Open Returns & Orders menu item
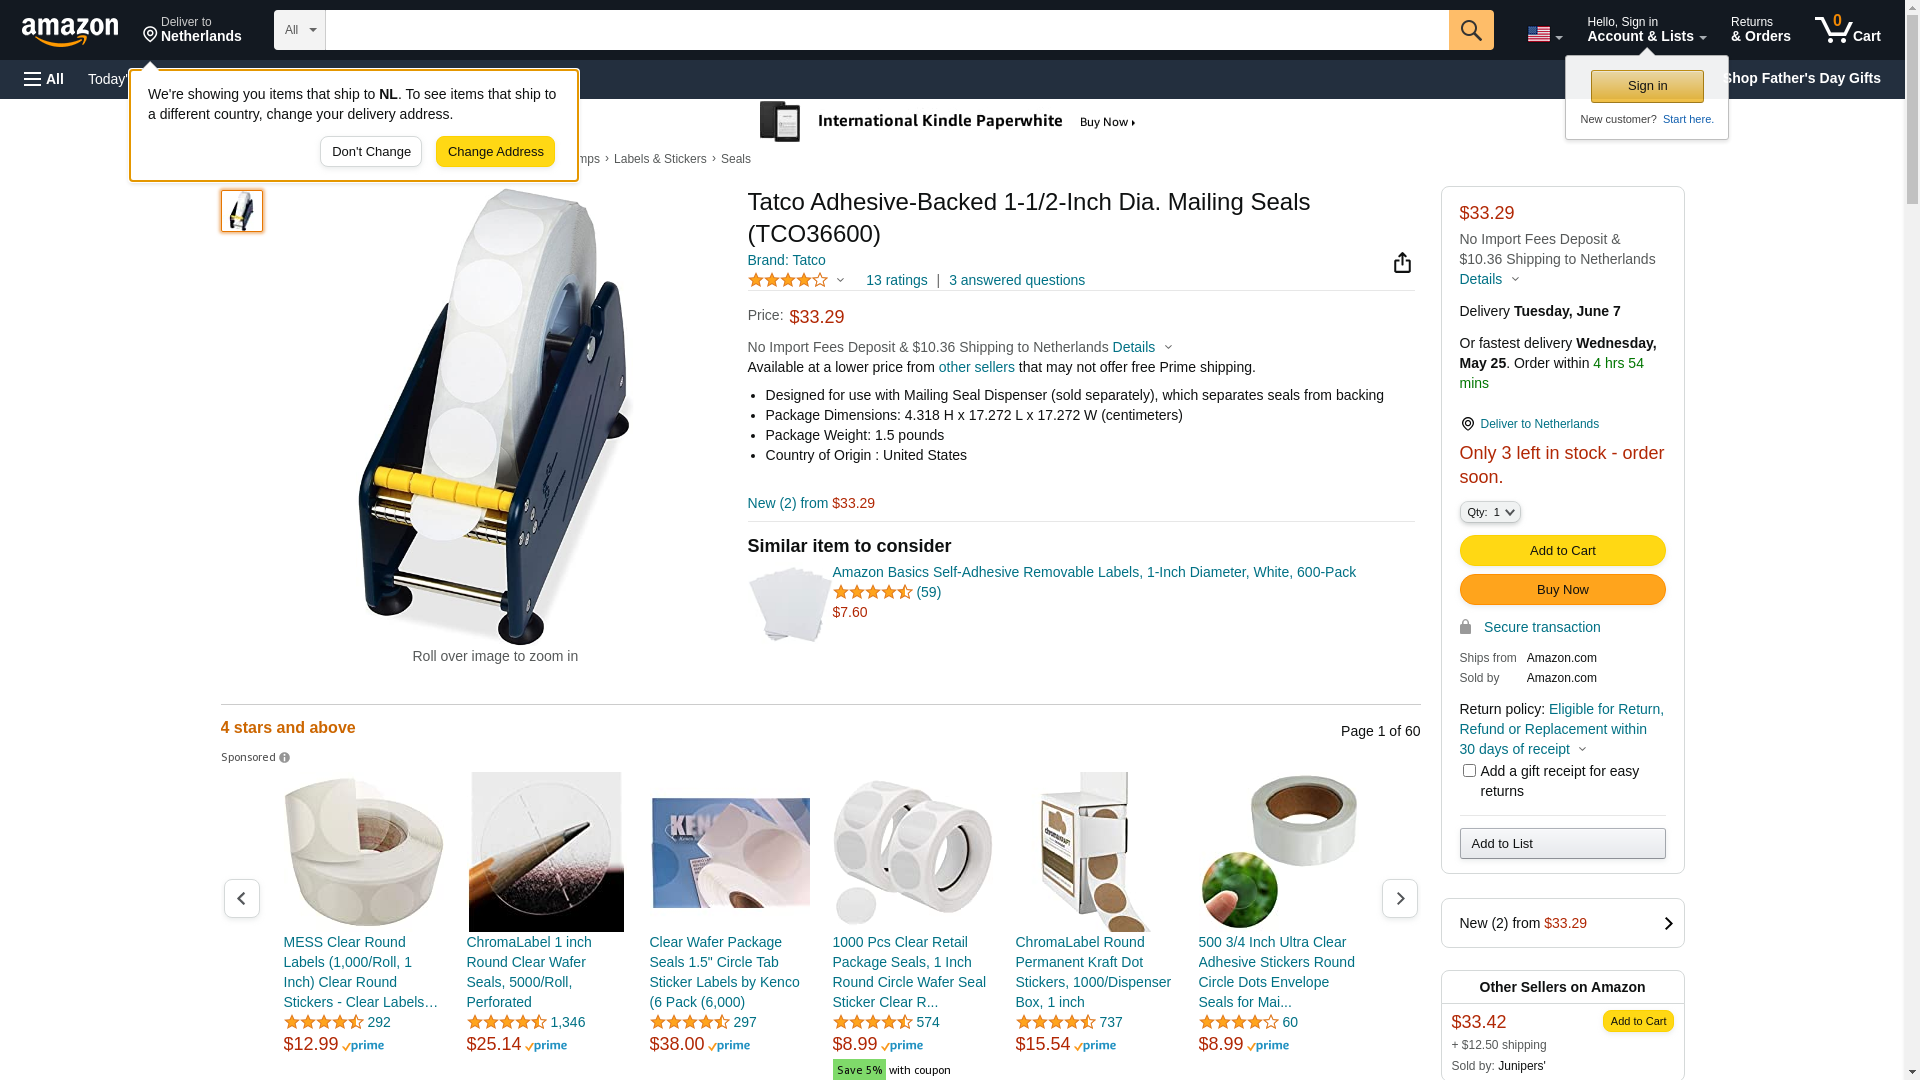Screen dimensions: 1920x1080 (1761, 30)
